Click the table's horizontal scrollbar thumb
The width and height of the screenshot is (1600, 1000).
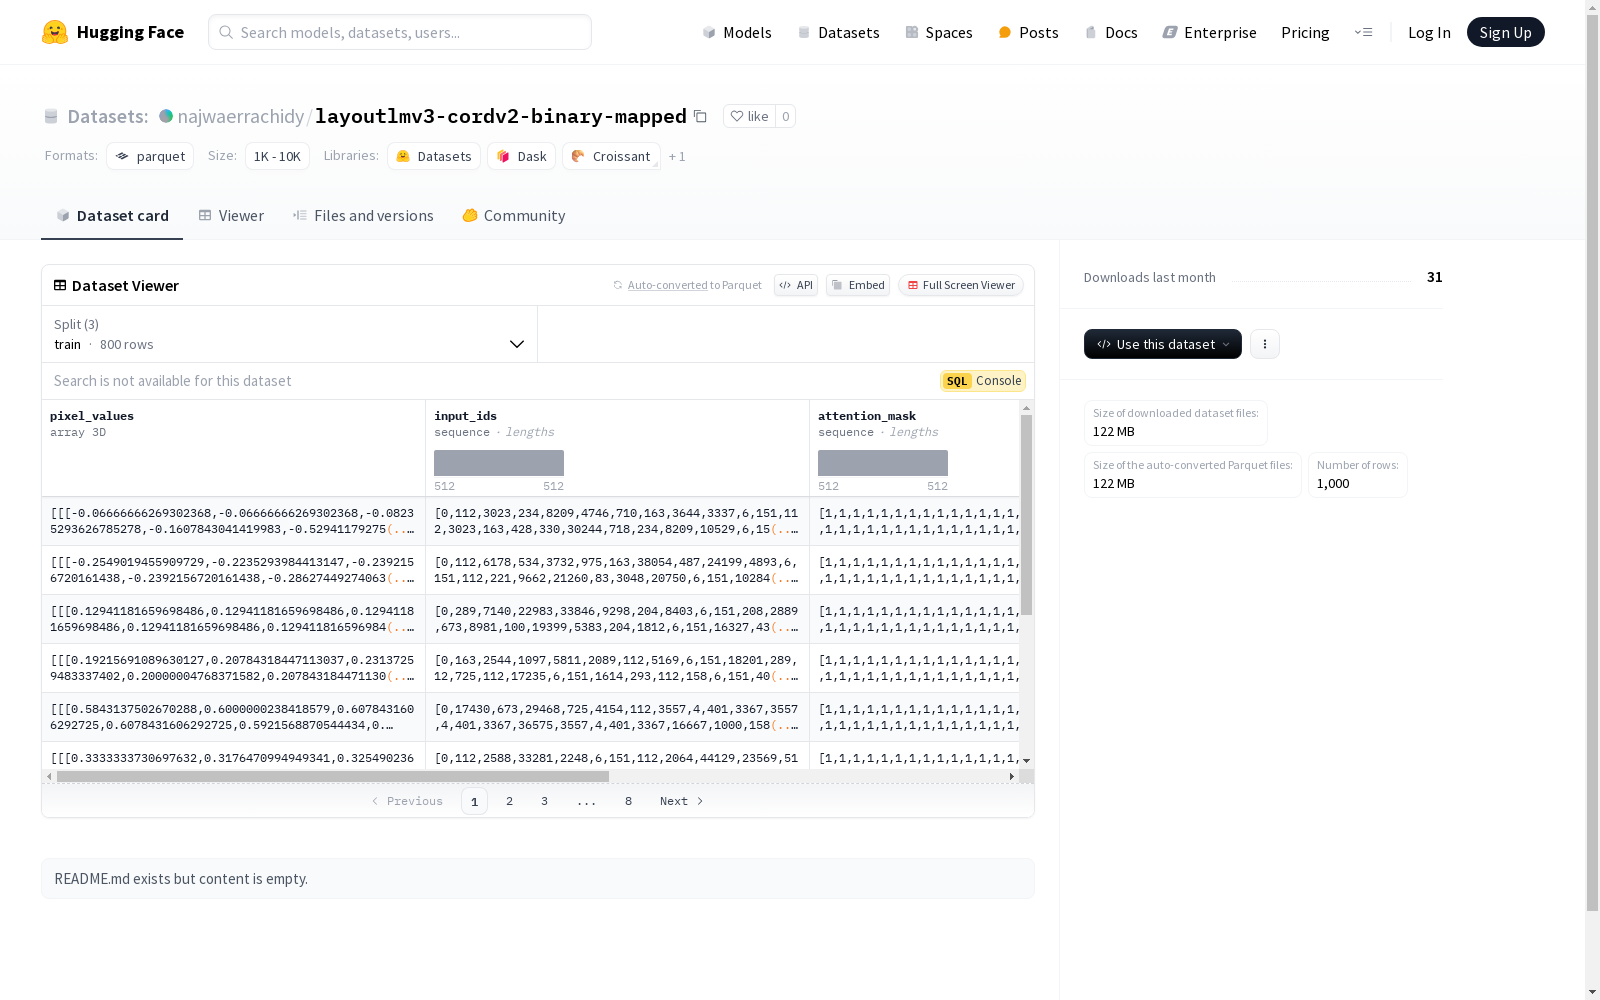click(x=333, y=776)
